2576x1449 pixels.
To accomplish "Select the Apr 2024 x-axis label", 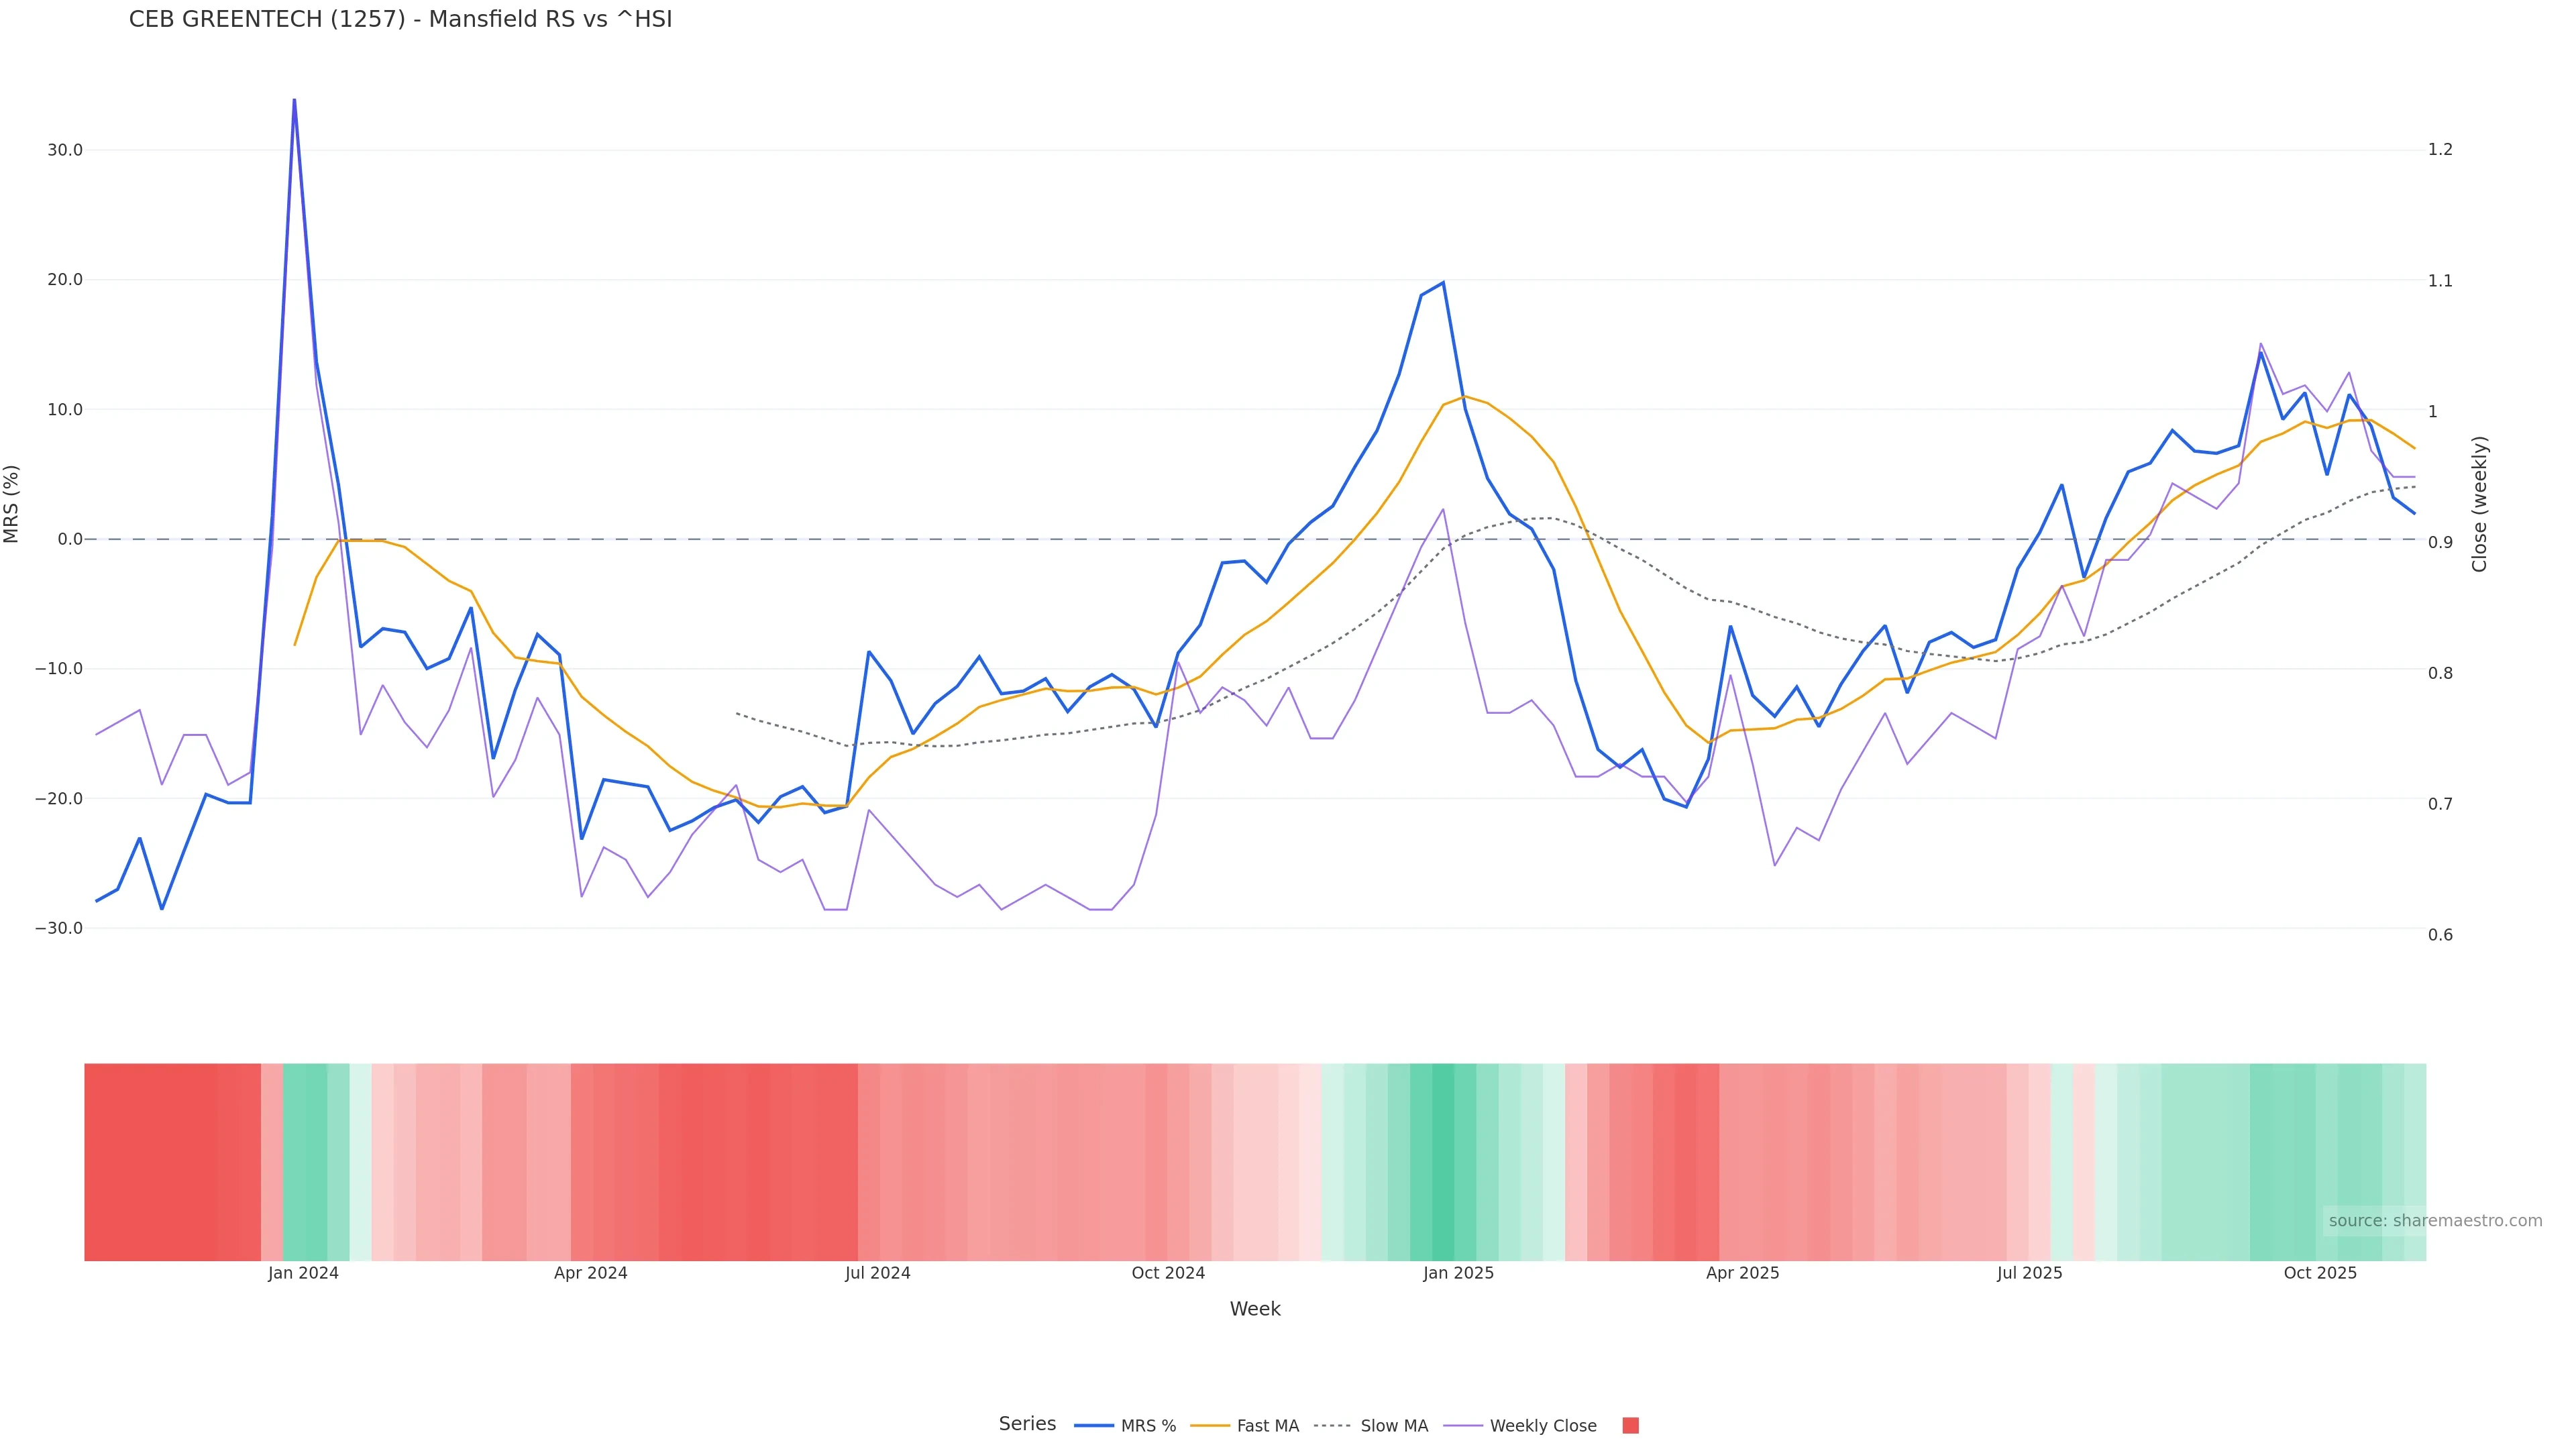I will click(x=590, y=1273).
